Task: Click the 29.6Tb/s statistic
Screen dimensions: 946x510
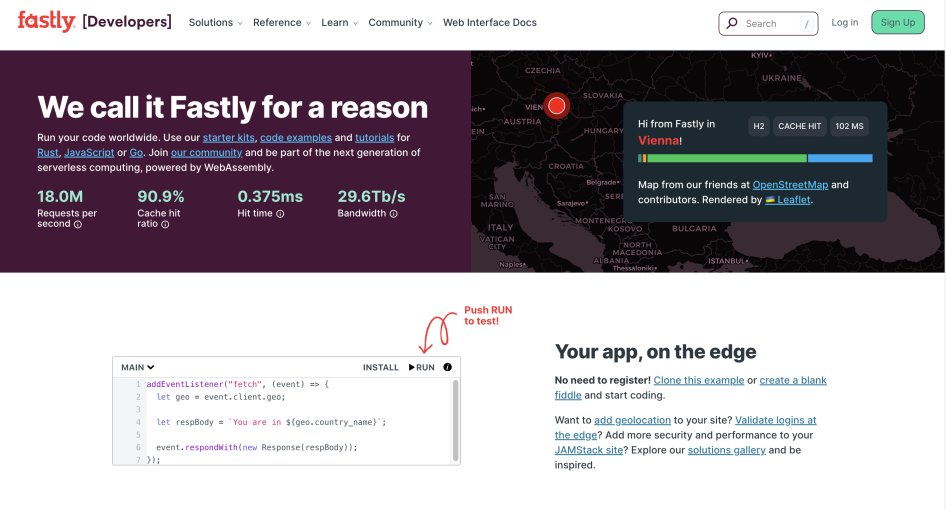Action: pos(371,197)
